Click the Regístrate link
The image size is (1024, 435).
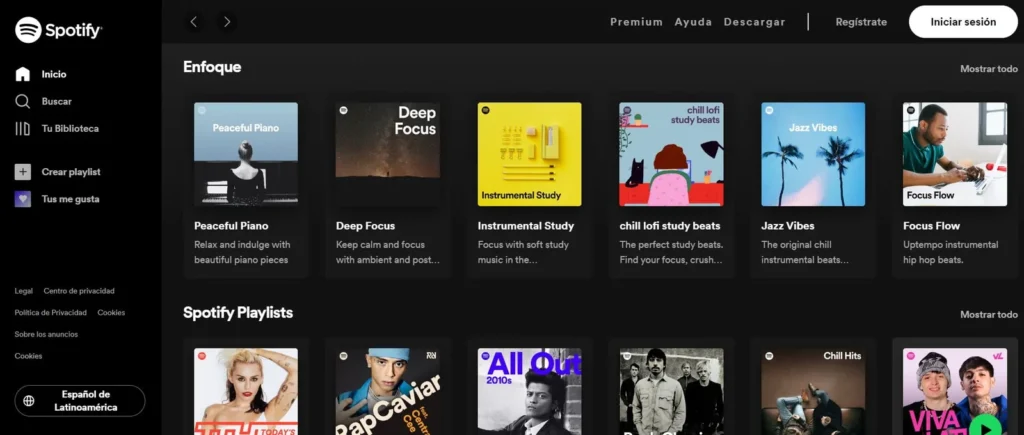click(x=861, y=22)
